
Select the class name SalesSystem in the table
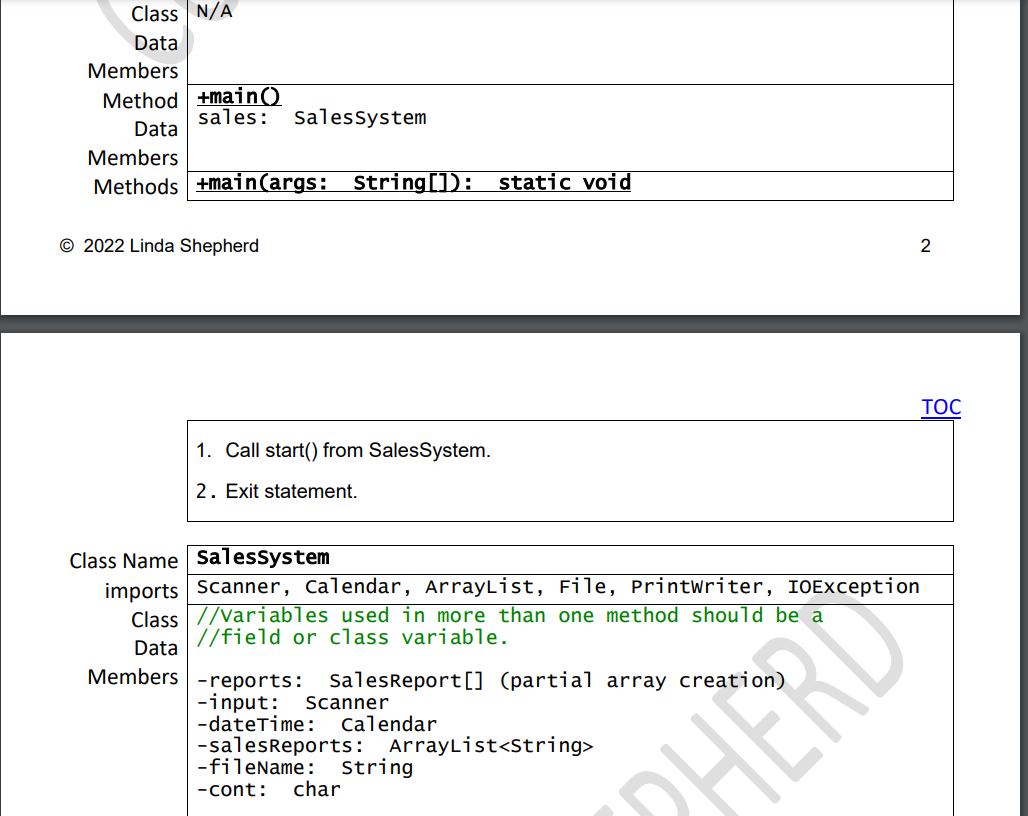pos(264,558)
